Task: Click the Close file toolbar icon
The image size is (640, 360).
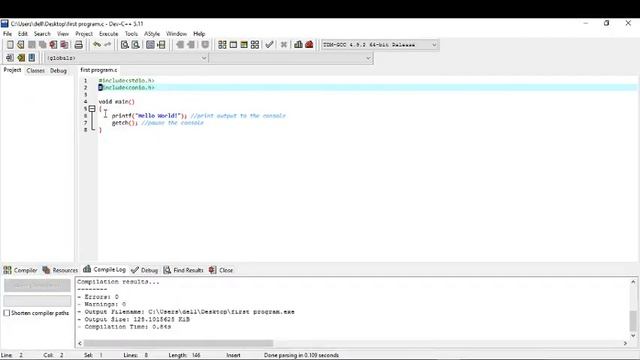Action: 53,45
